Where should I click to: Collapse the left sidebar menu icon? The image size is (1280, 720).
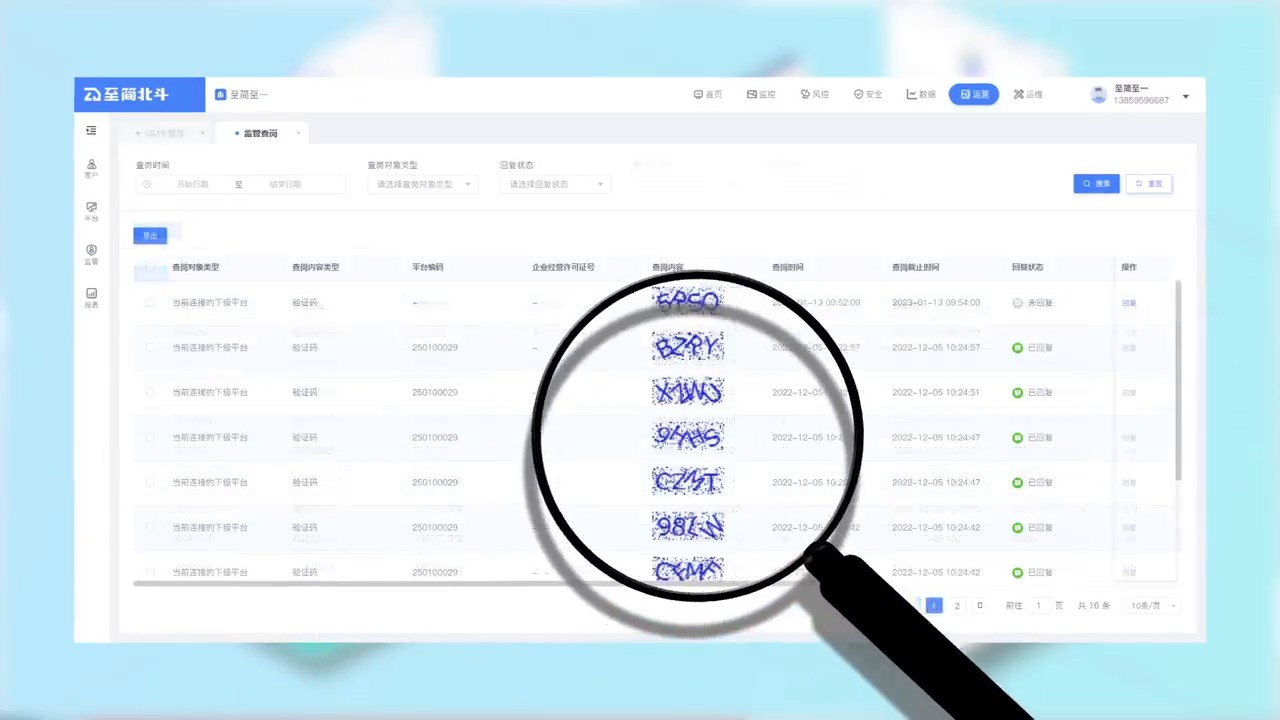(91, 130)
